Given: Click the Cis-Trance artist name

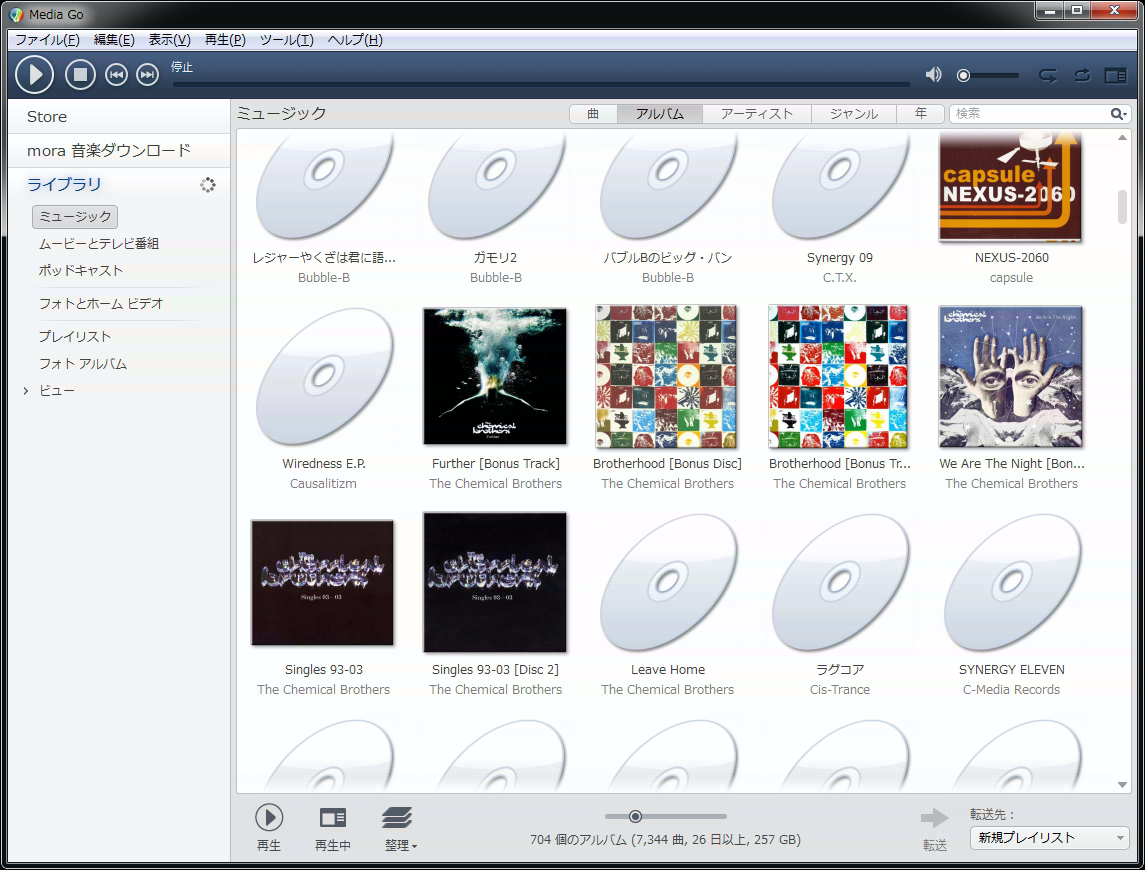Looking at the screenshot, I should (840, 690).
